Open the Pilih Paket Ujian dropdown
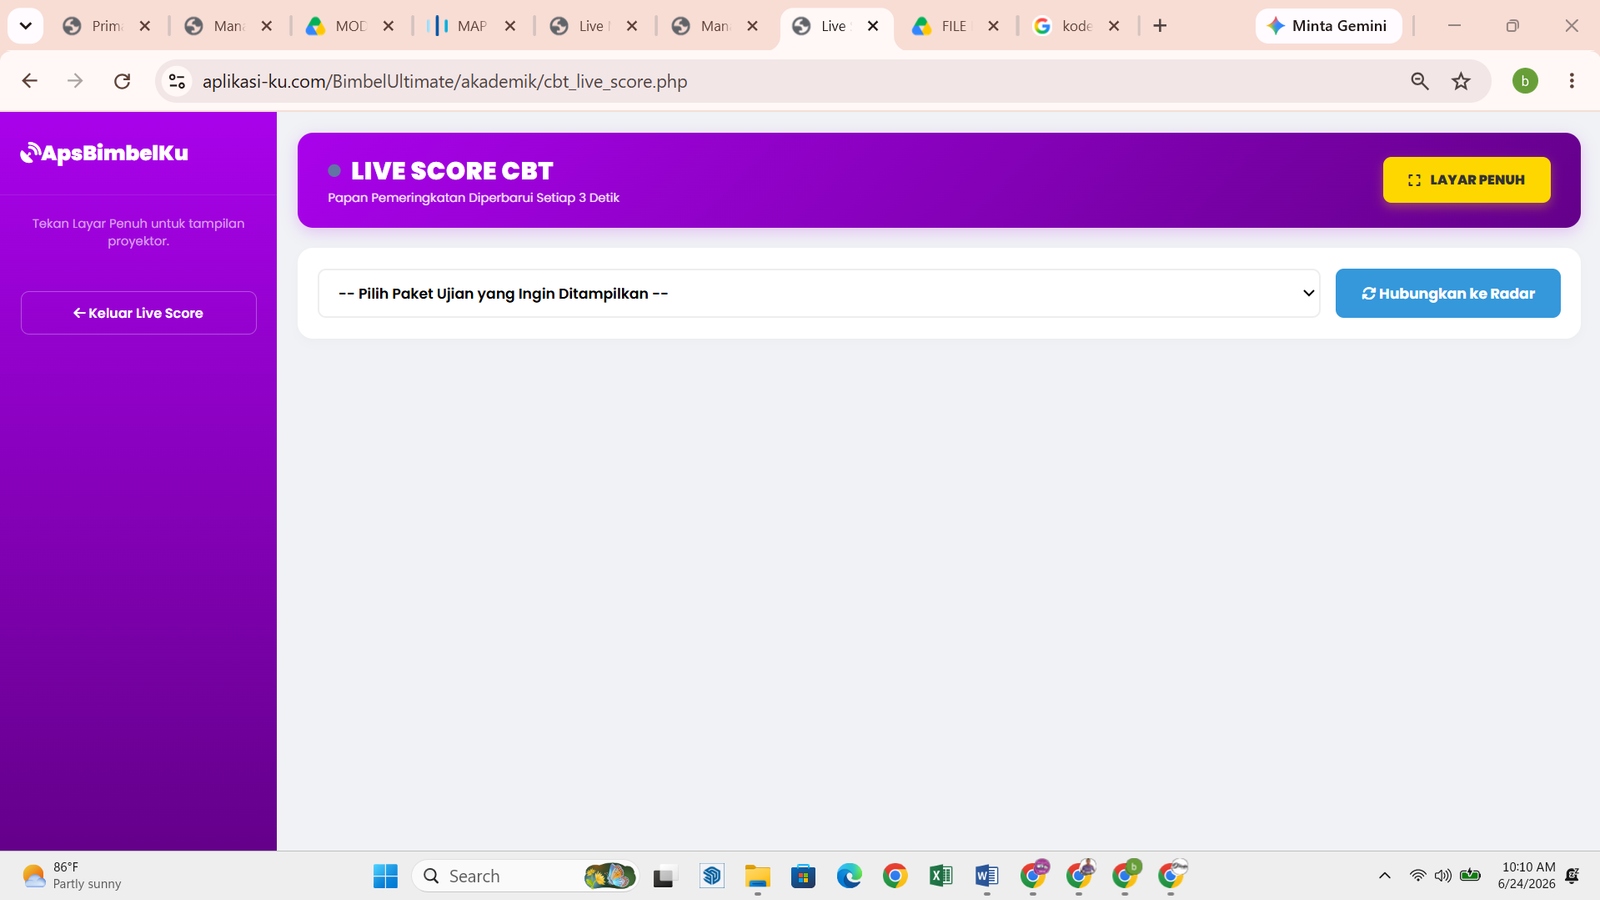The height and width of the screenshot is (900, 1600). point(819,293)
